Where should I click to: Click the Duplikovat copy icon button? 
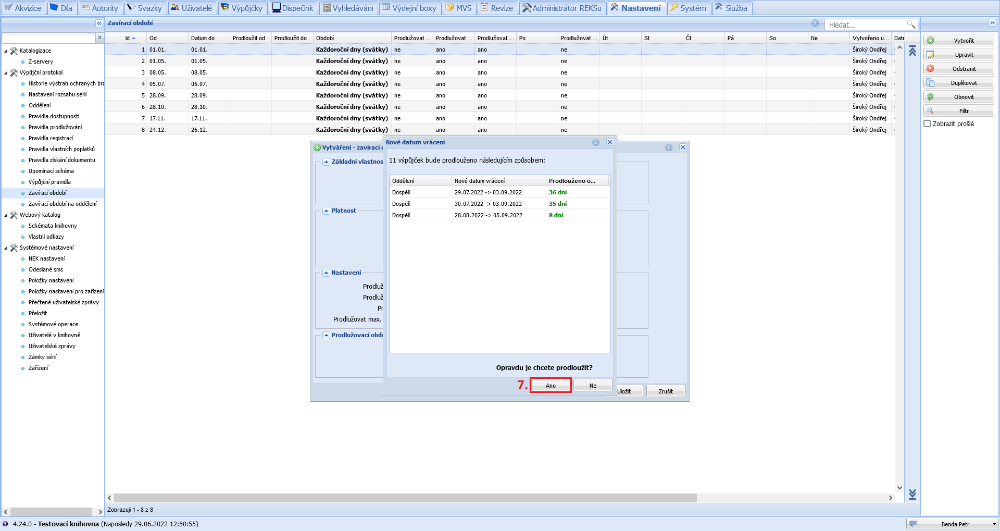(x=931, y=82)
